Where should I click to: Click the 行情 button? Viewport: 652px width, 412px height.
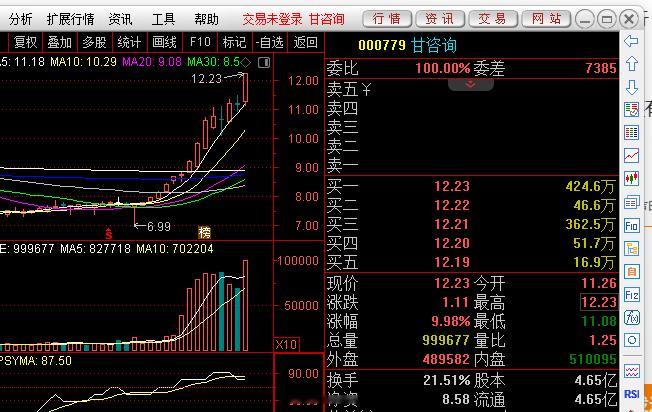pyautogui.click(x=387, y=19)
